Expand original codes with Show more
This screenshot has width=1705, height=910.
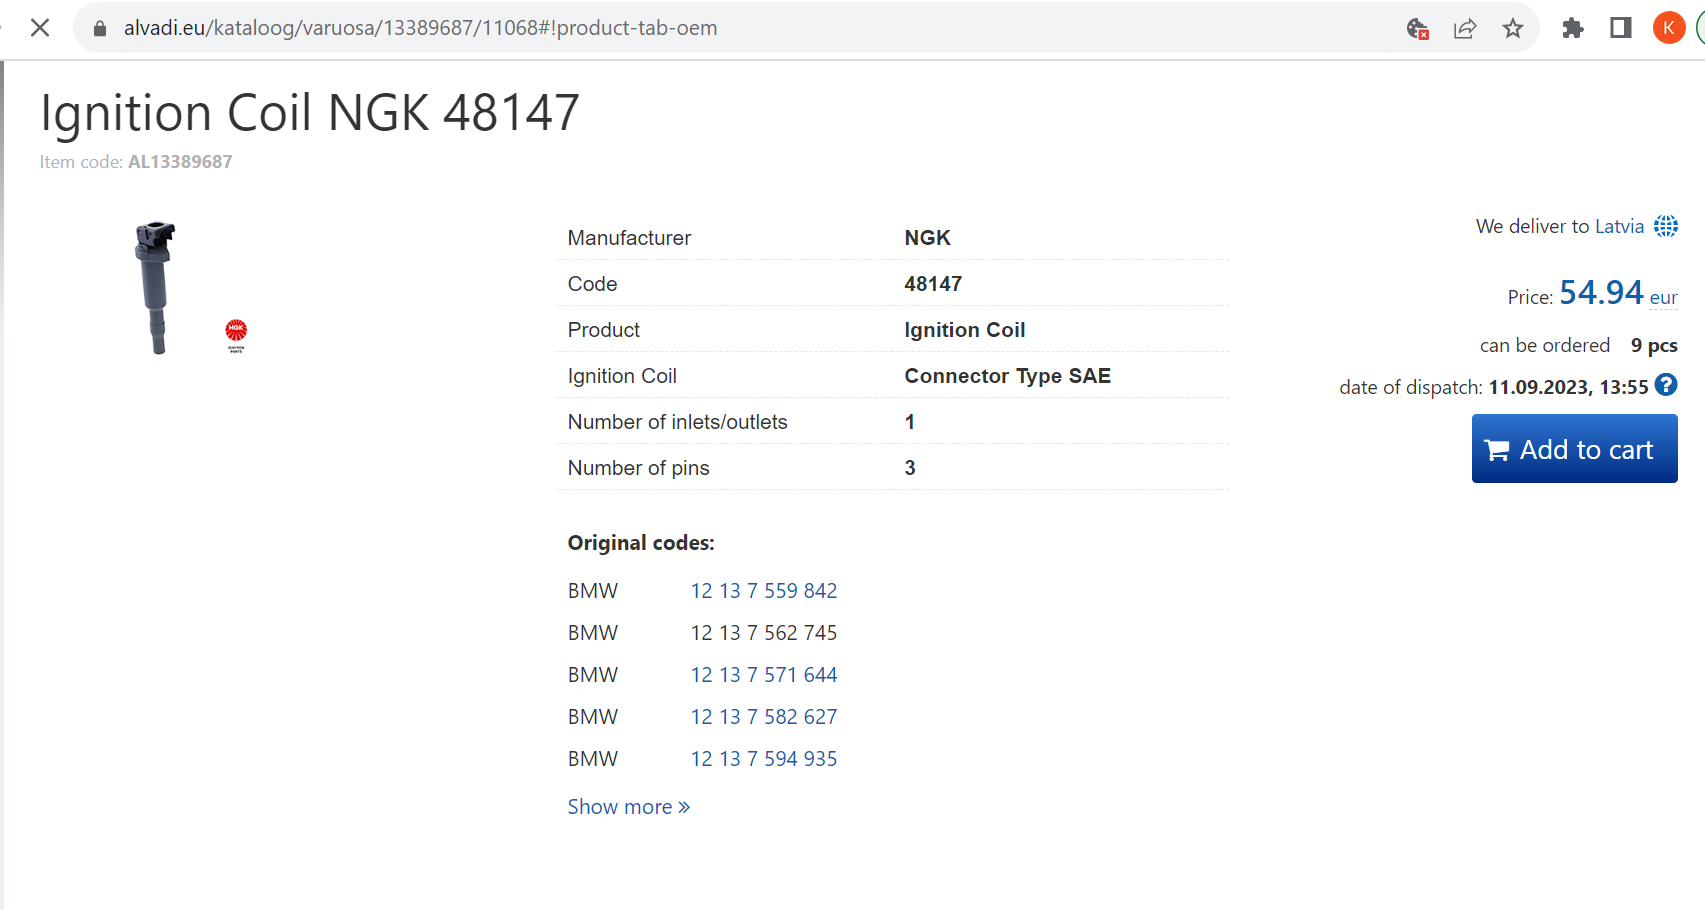point(628,807)
